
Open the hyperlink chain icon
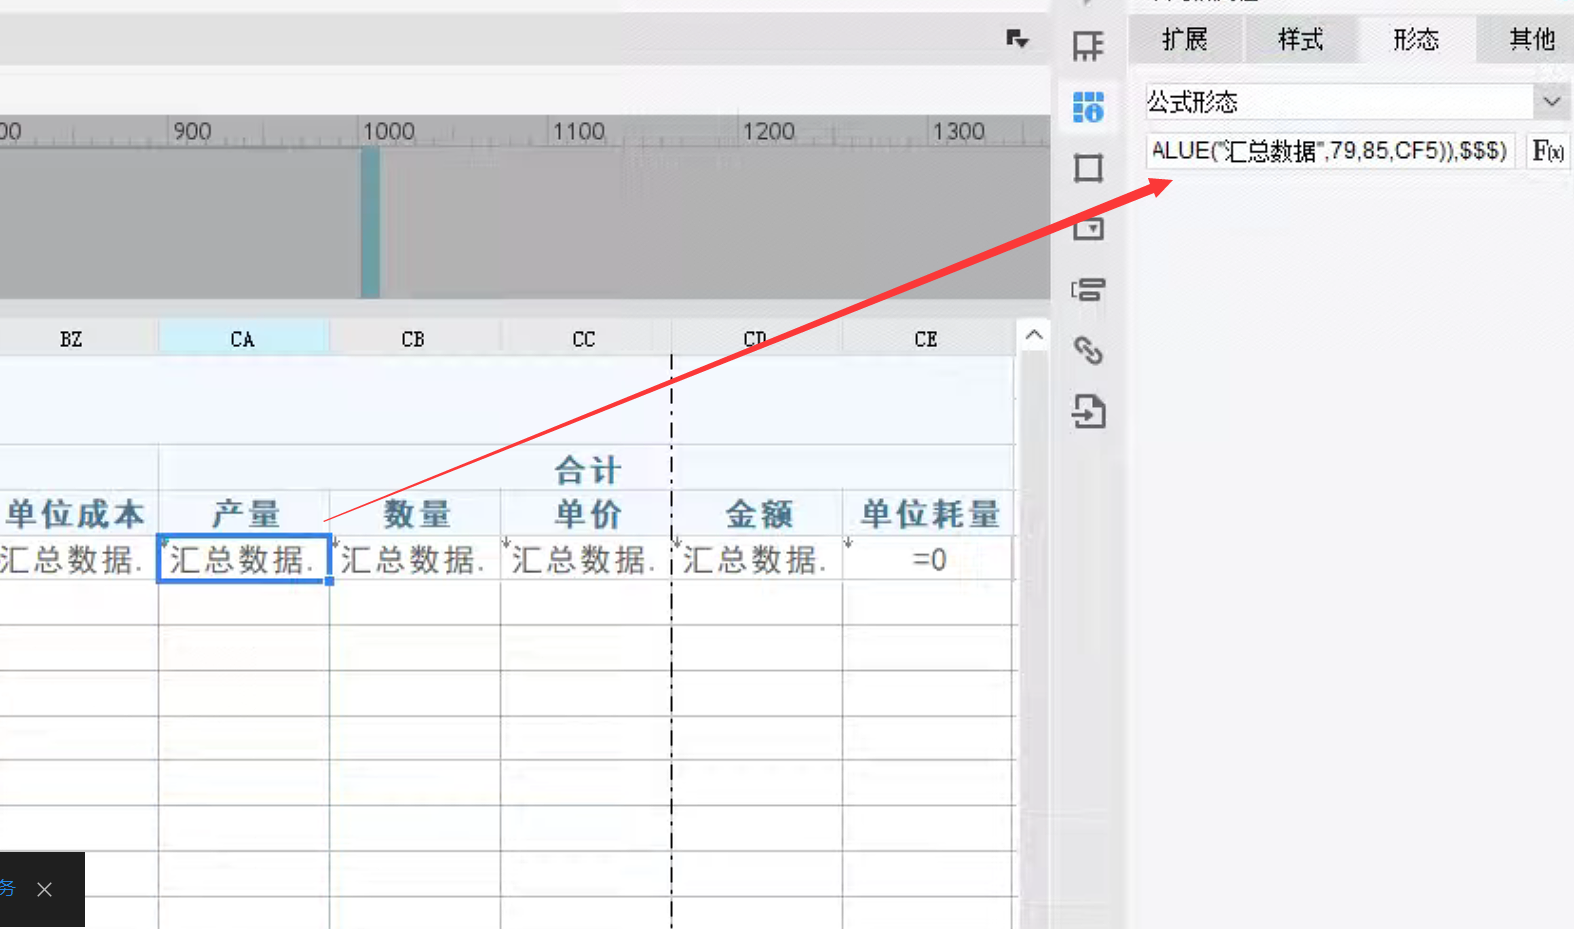1088,351
